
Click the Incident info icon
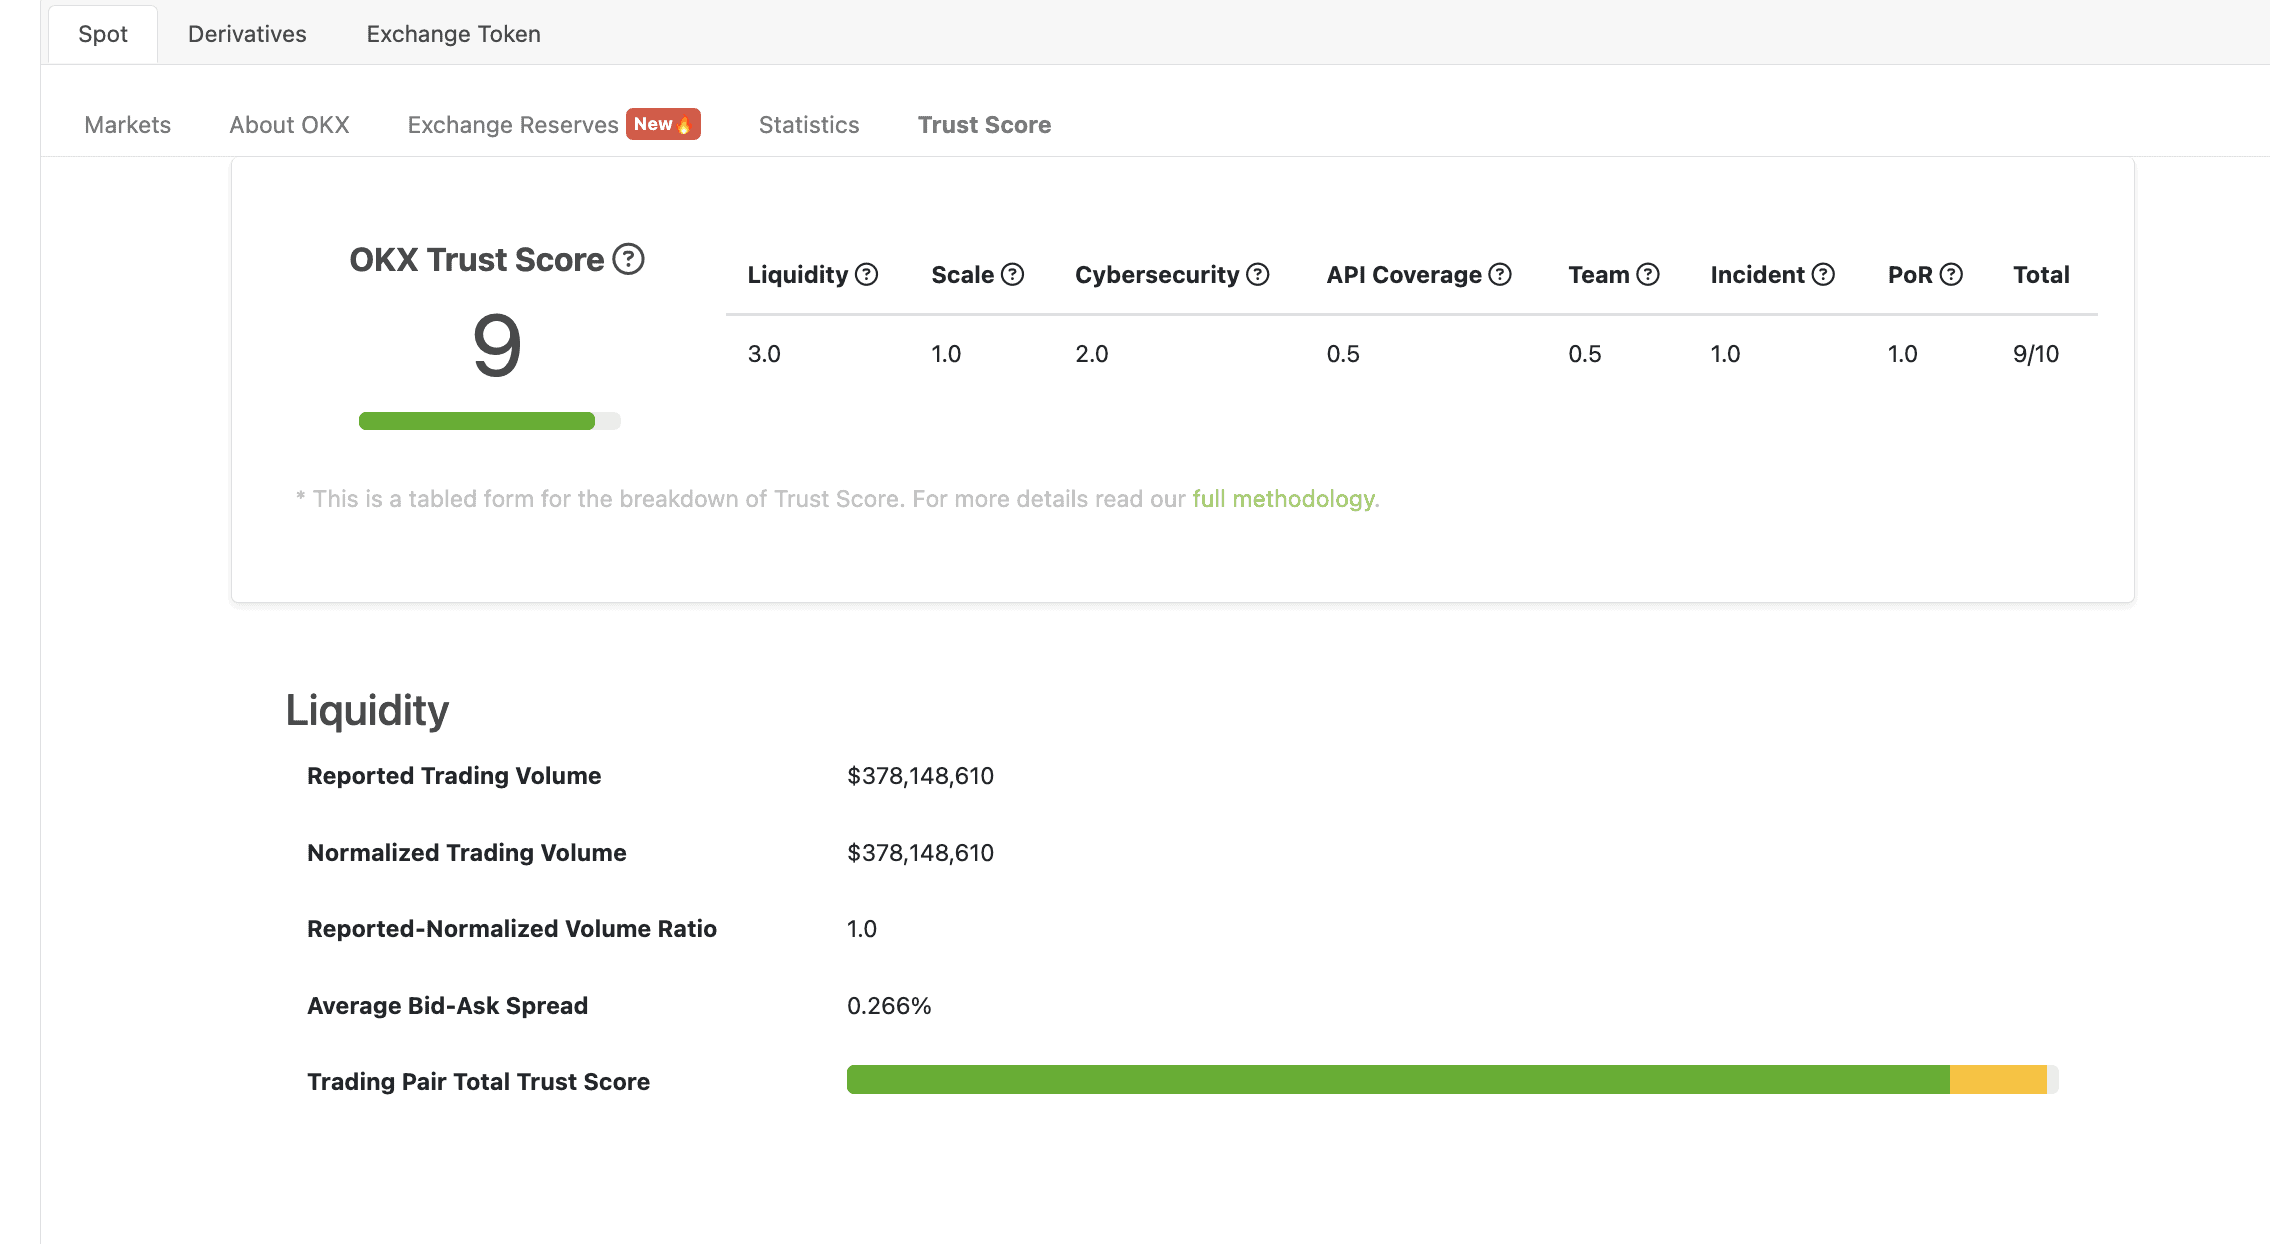click(x=1823, y=274)
